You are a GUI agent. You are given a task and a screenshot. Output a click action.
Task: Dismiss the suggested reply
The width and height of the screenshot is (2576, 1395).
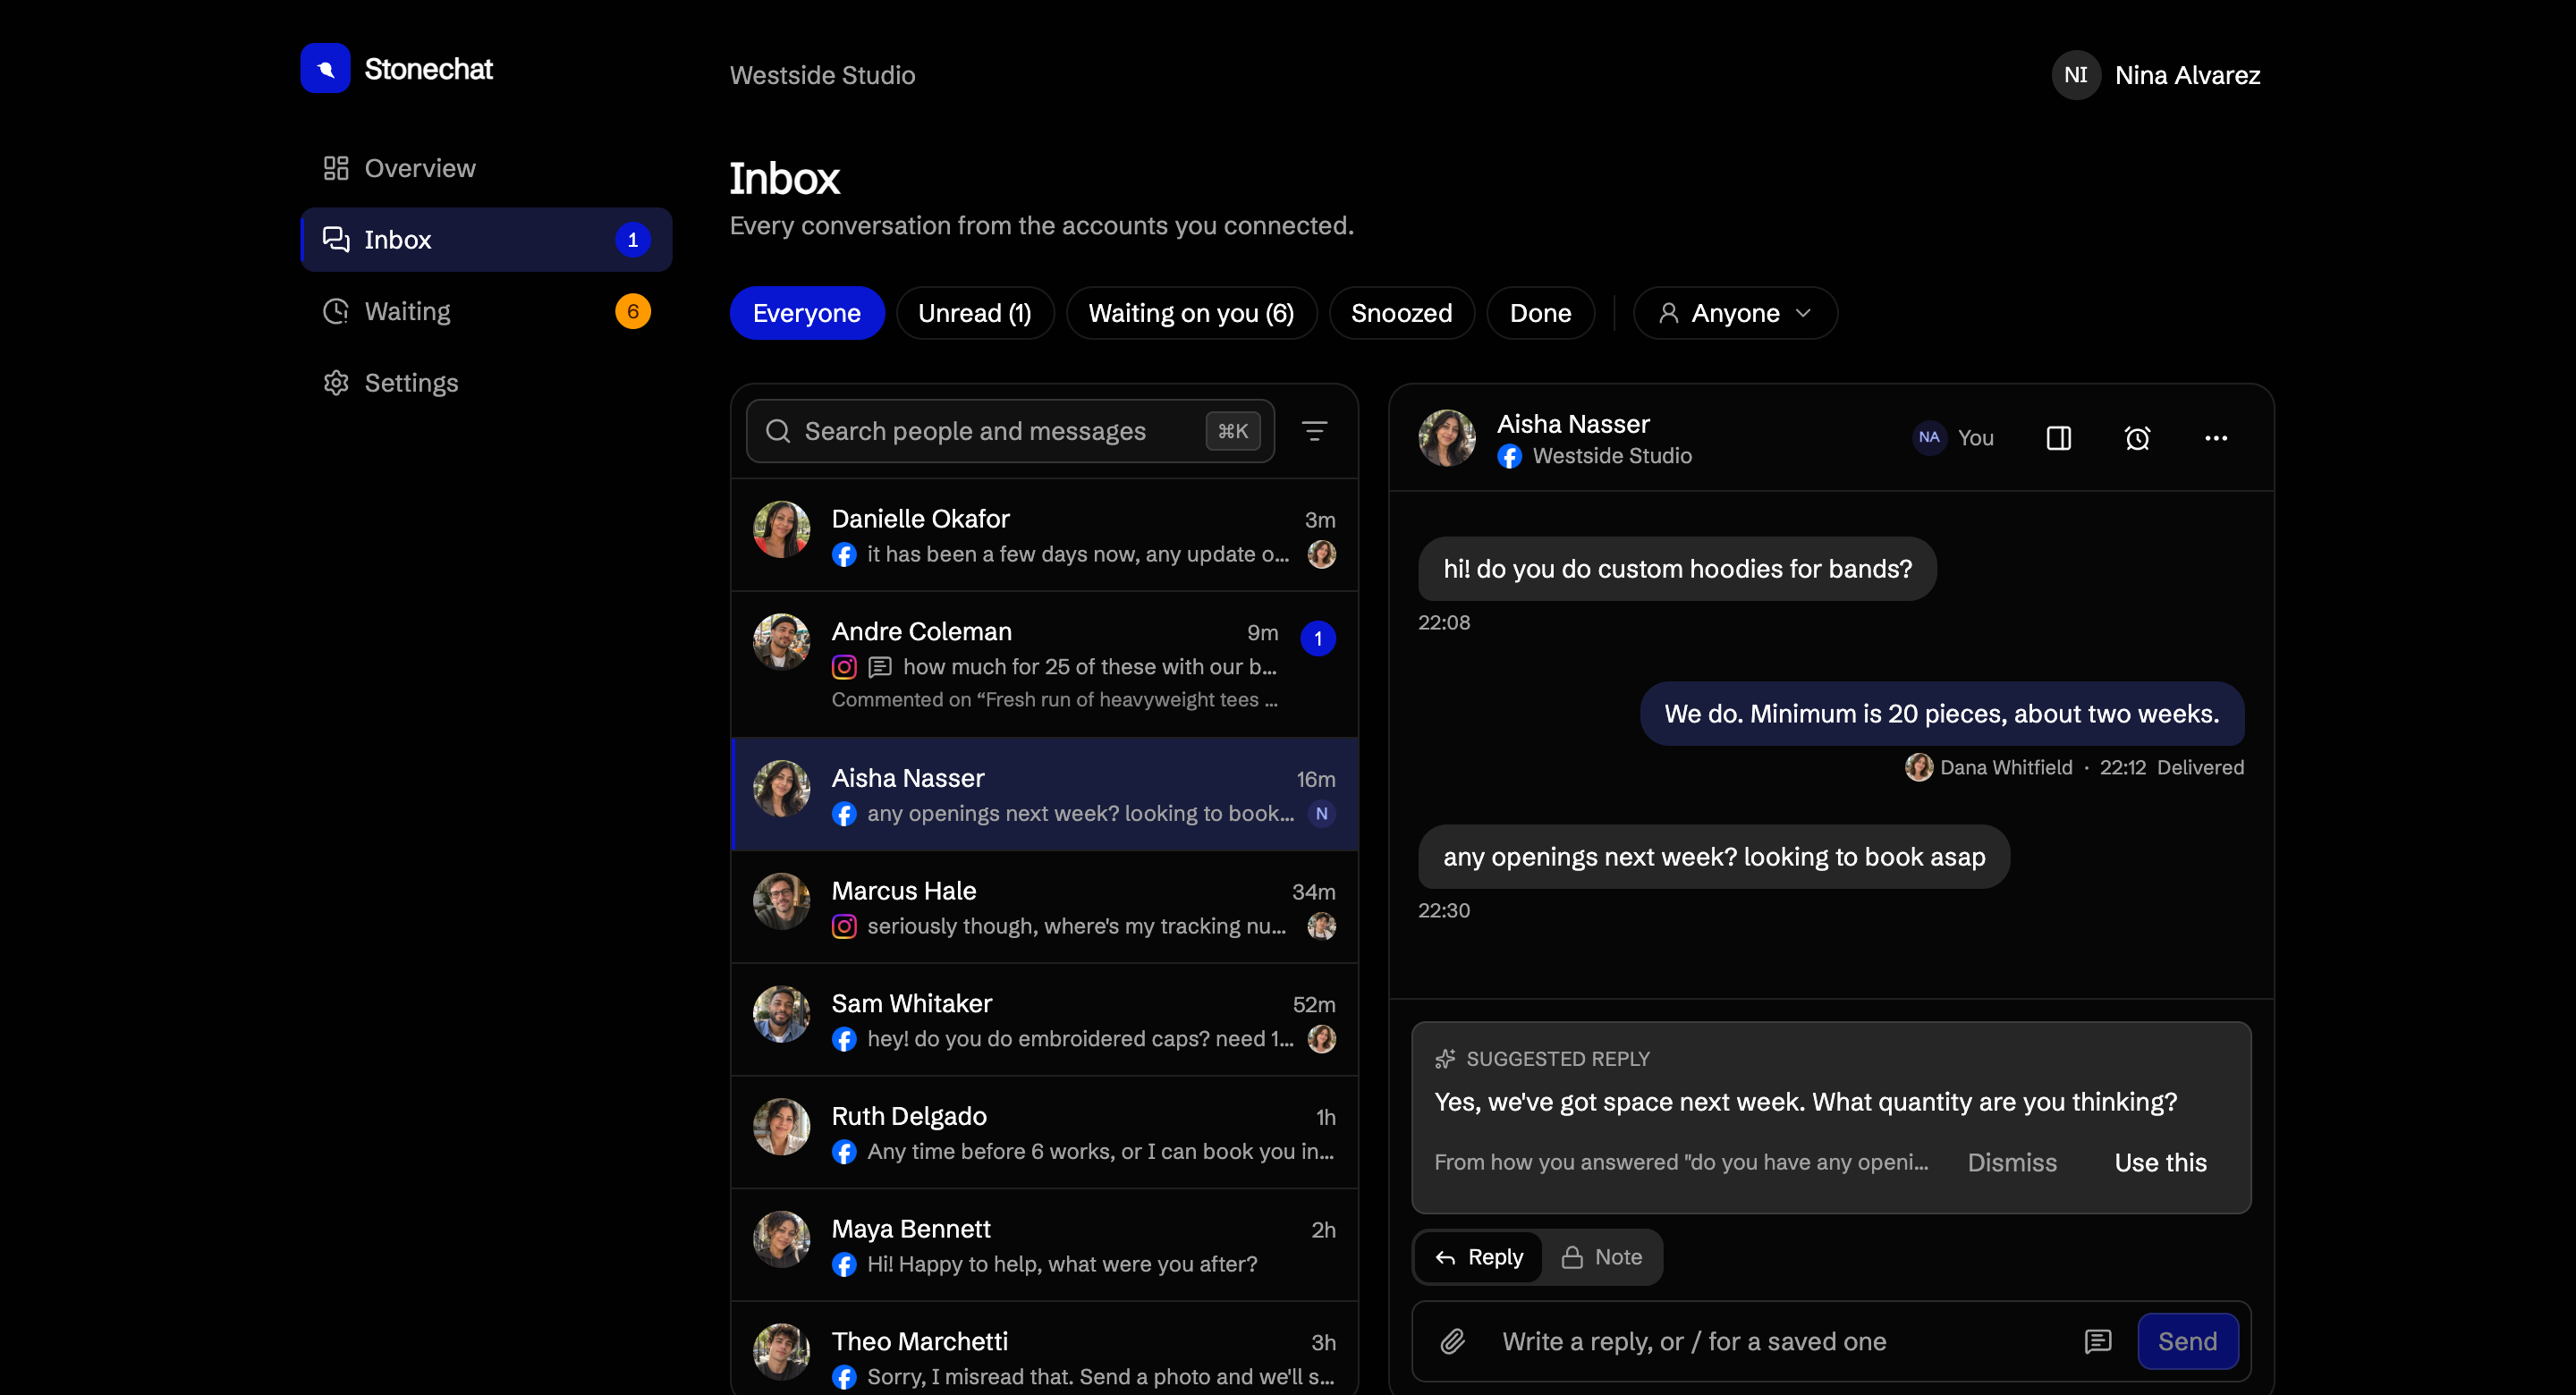point(2012,1162)
